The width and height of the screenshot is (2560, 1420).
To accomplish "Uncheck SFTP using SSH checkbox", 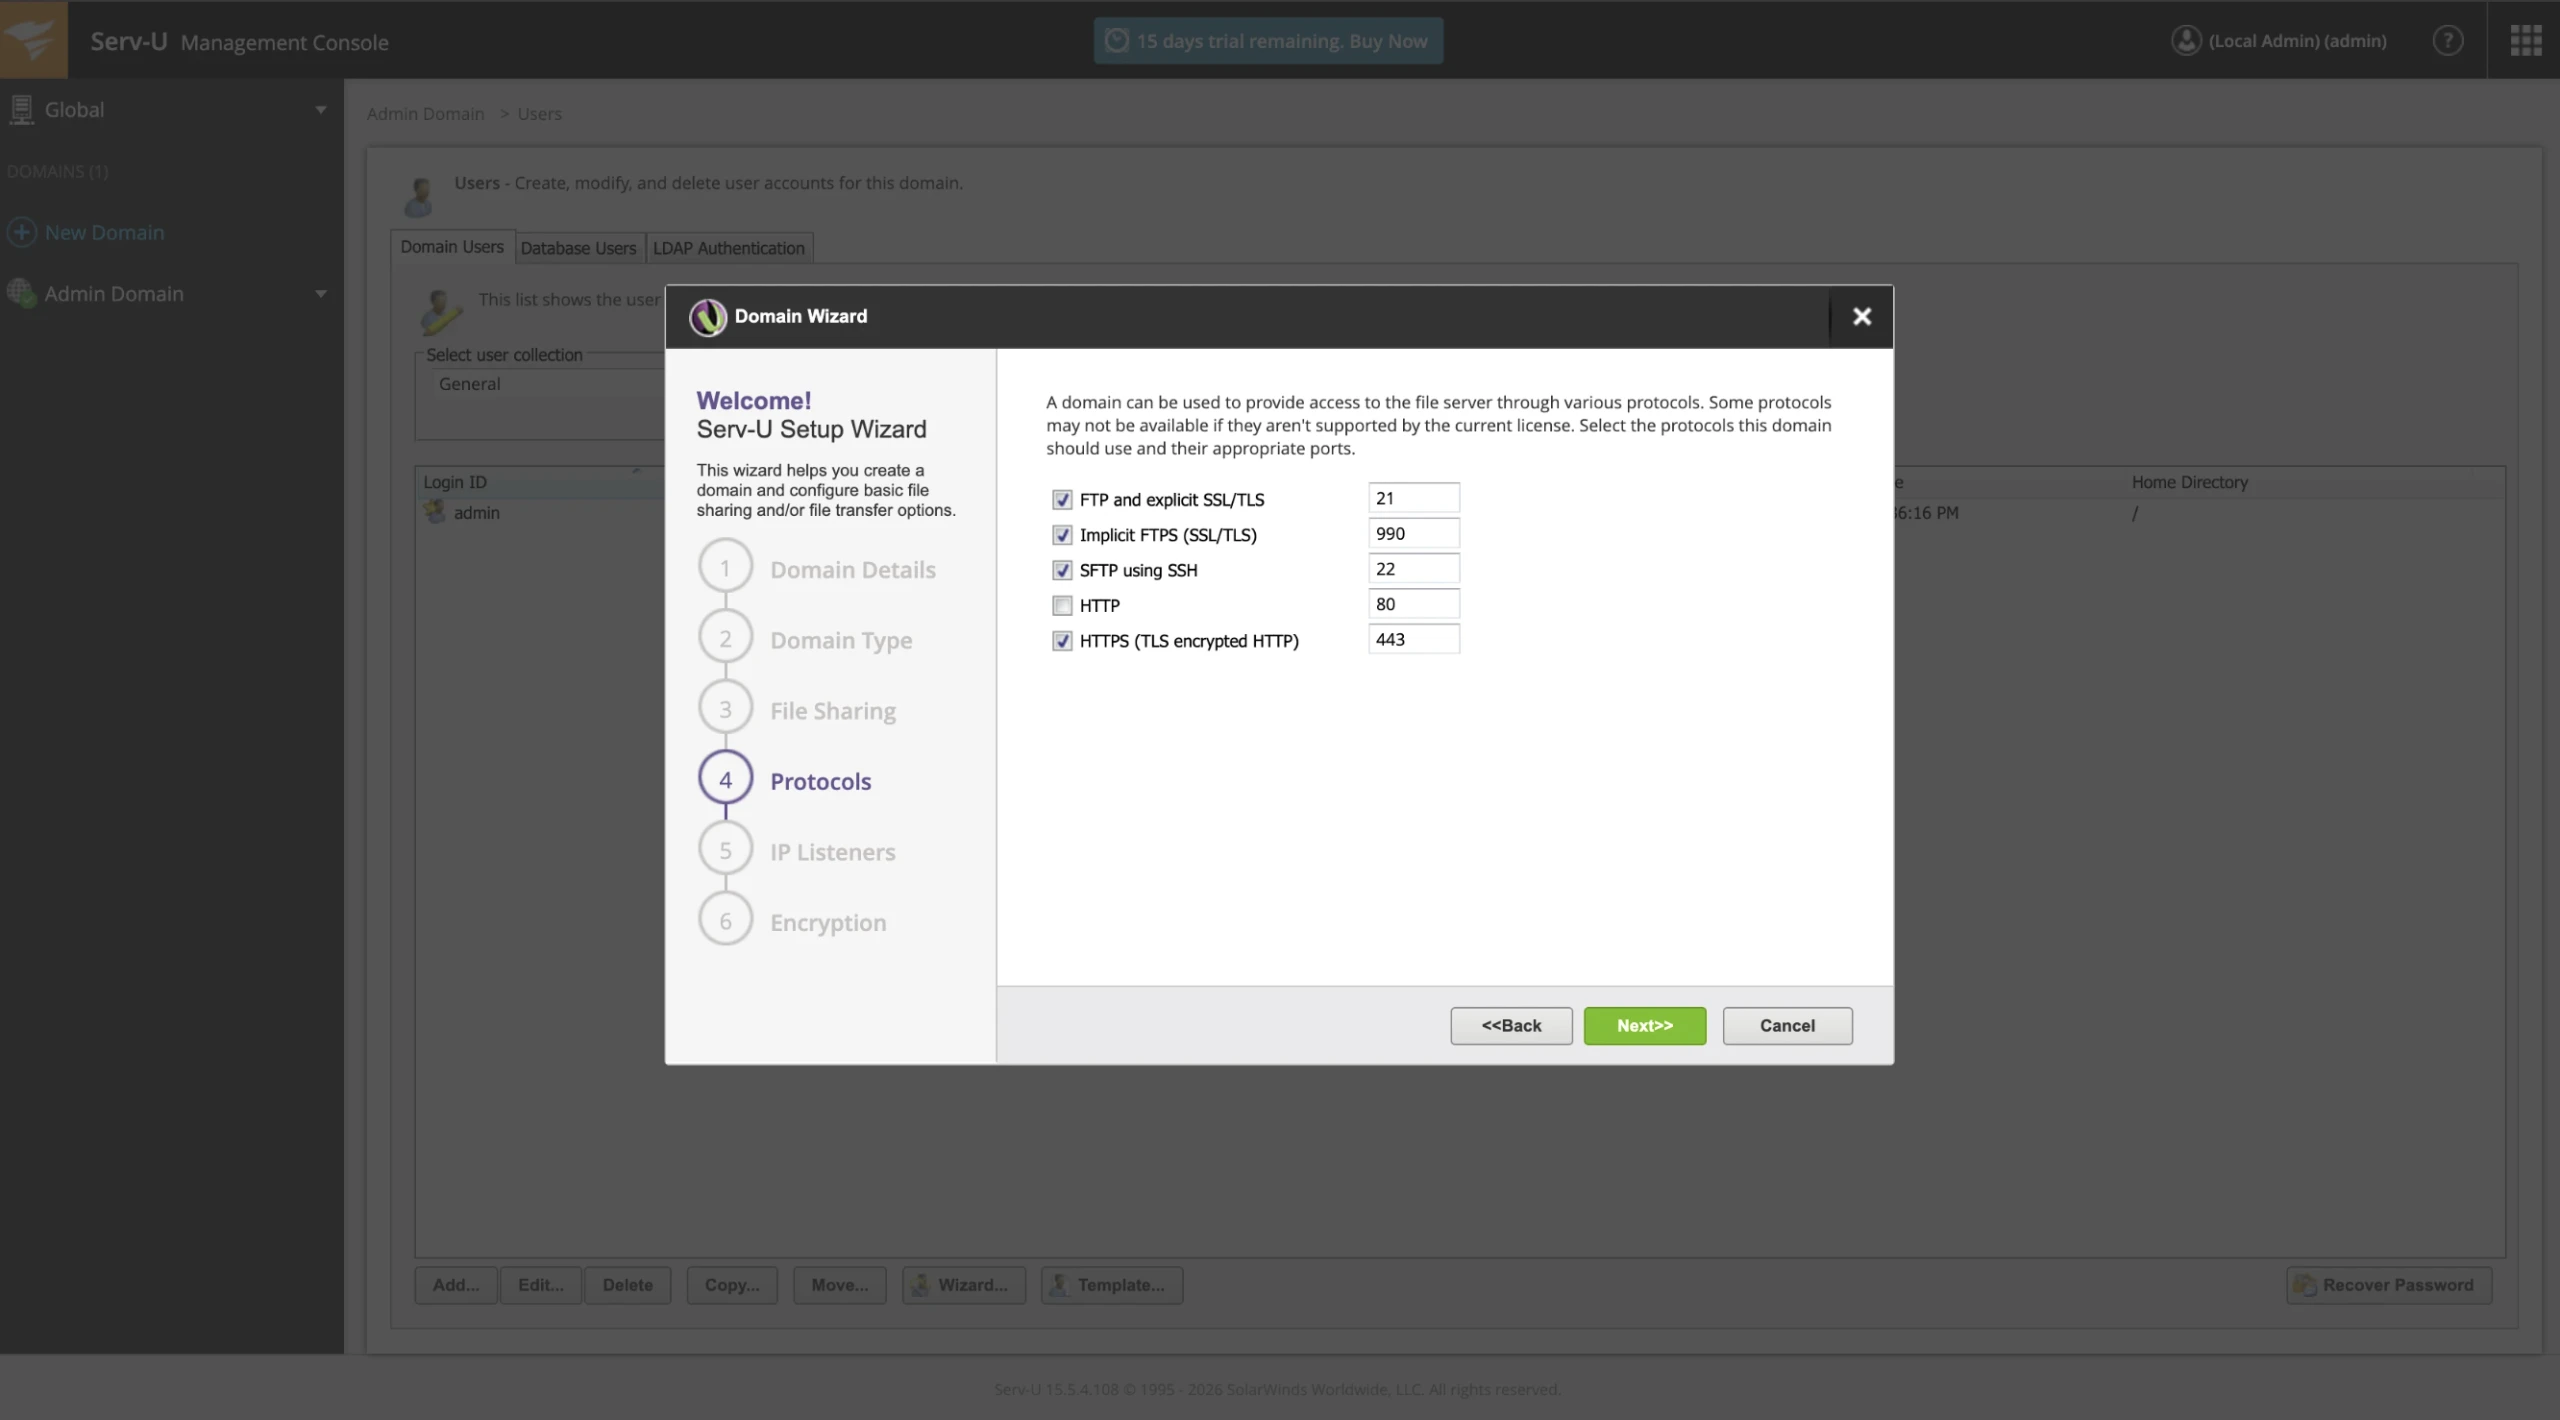I will [1062, 570].
